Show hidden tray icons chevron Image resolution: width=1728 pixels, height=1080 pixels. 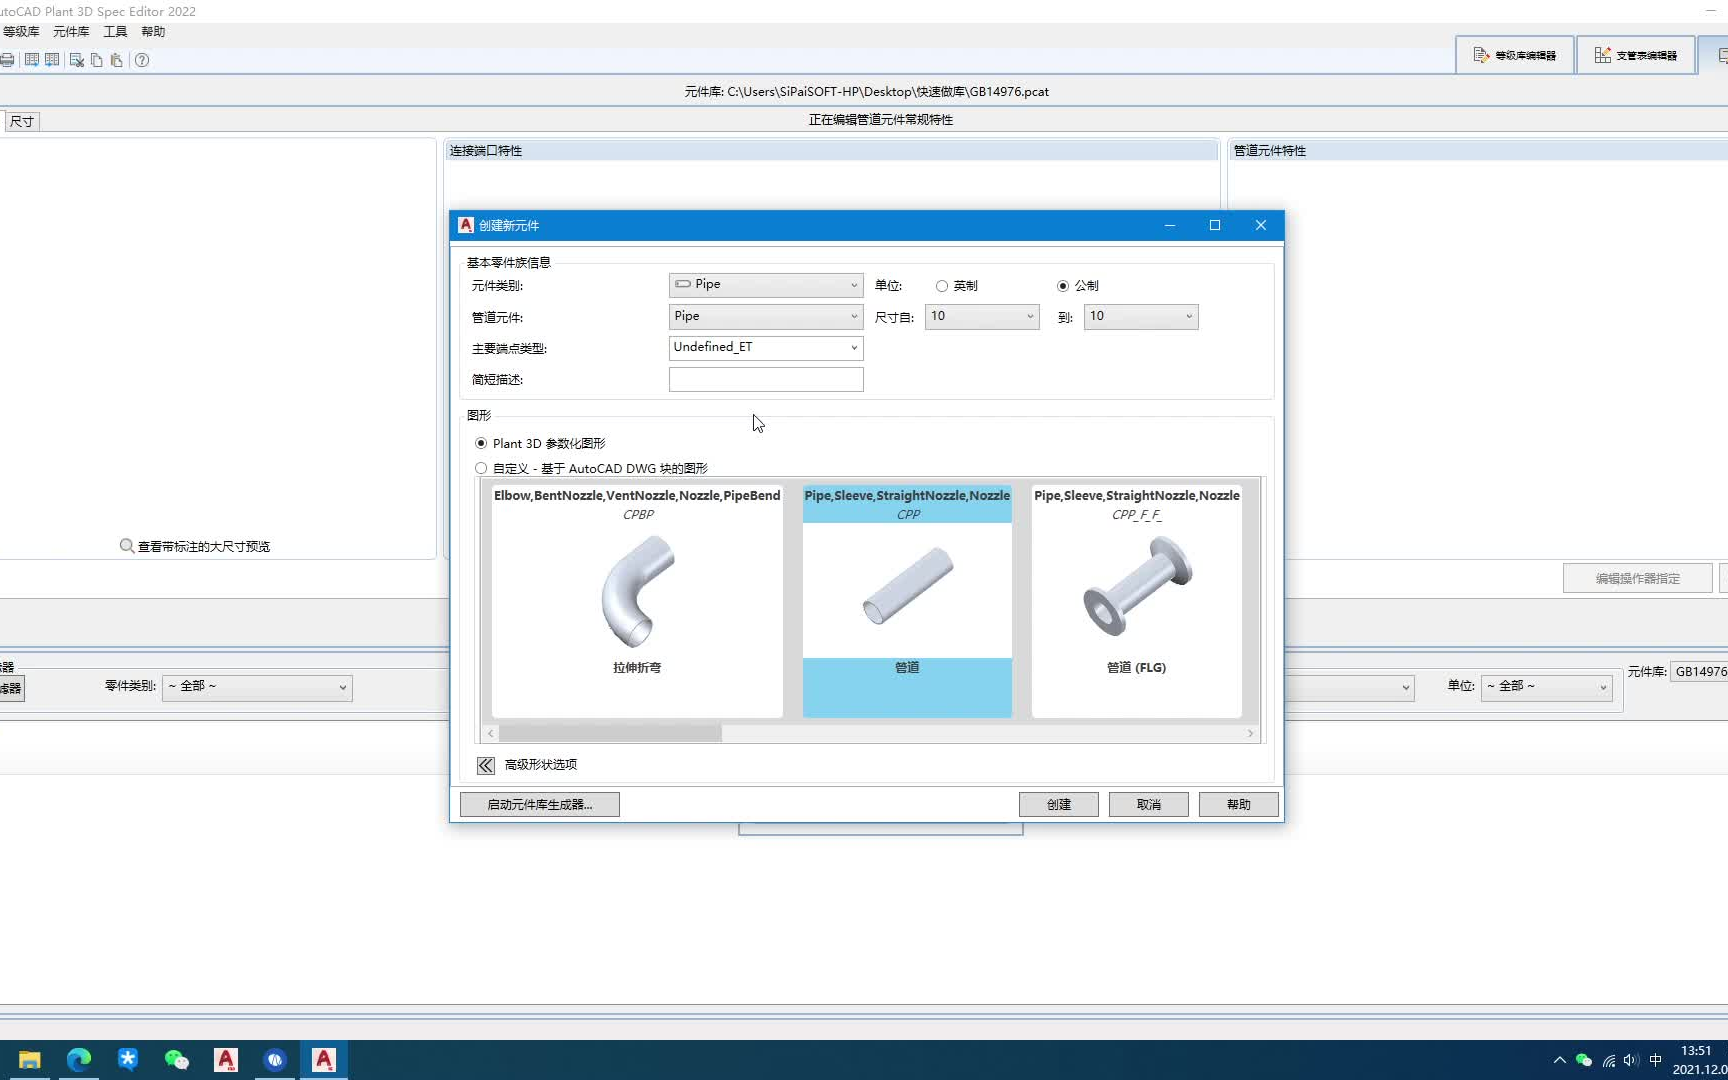pyautogui.click(x=1559, y=1060)
